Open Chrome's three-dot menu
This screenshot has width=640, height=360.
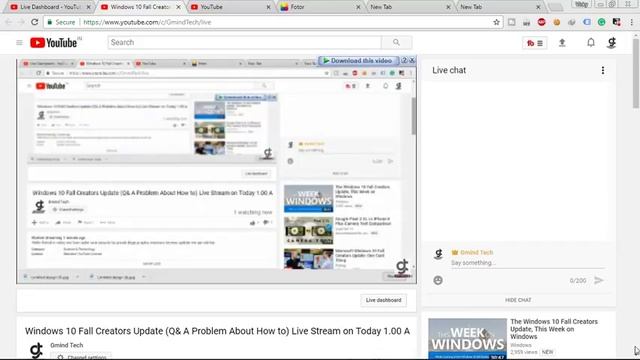(631, 22)
